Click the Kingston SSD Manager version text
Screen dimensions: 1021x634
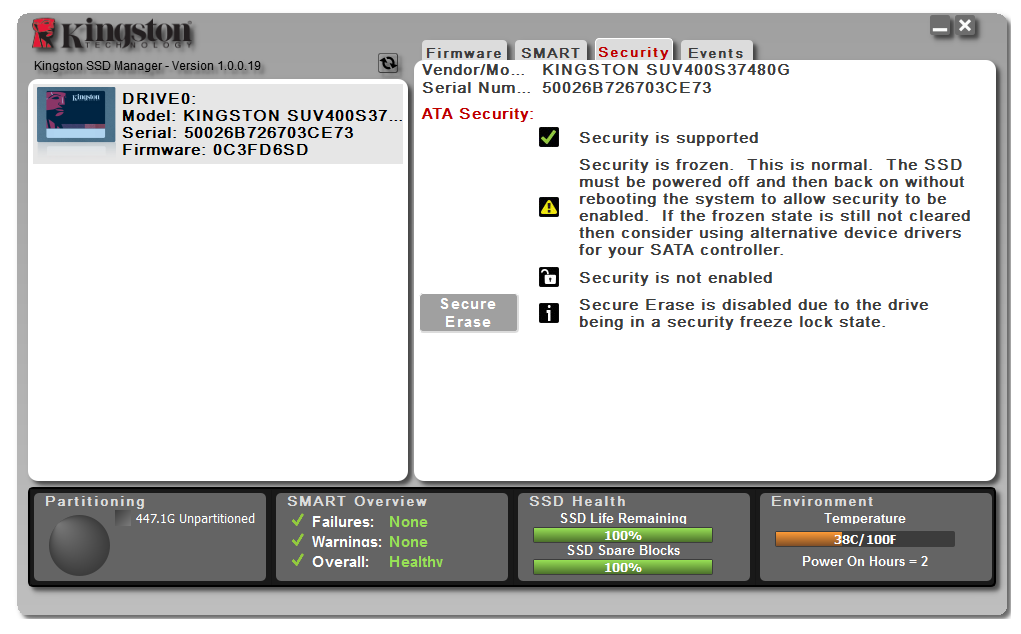tap(147, 66)
